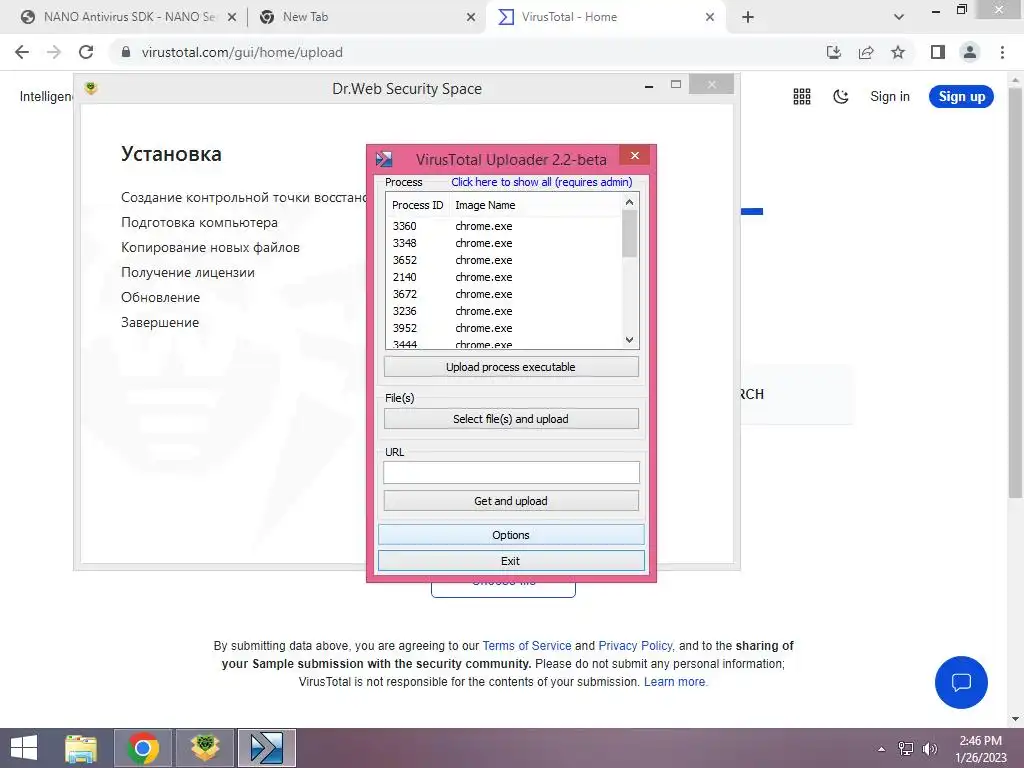Select process 3348 chrome.exe row
This screenshot has width=1024, height=768.
503,243
